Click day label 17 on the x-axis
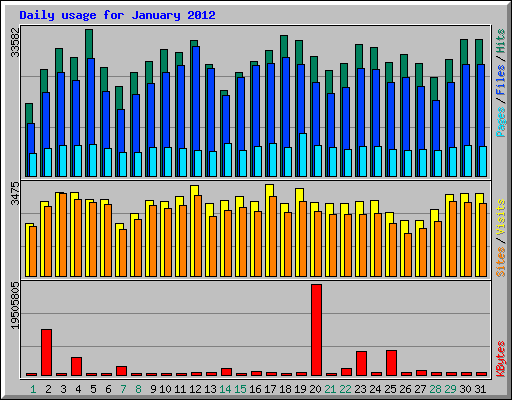 click(x=270, y=389)
